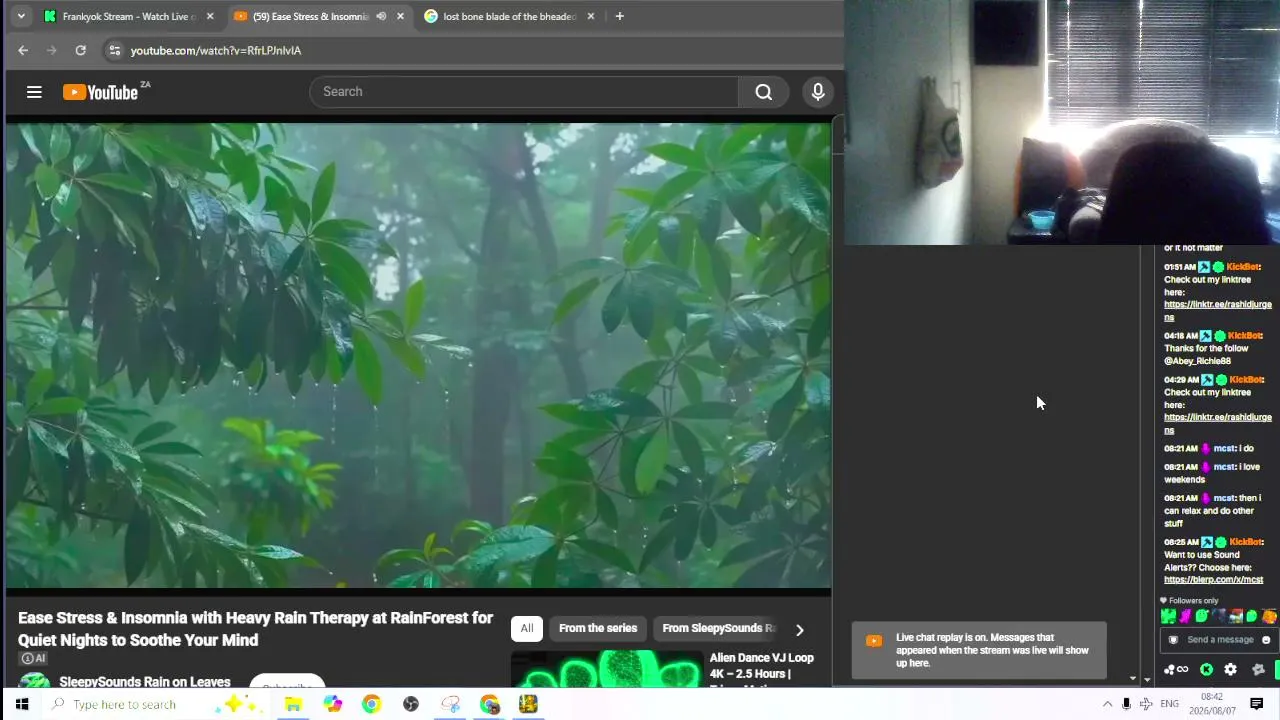Close the Ease Stress & Insomnia tab

[400, 16]
